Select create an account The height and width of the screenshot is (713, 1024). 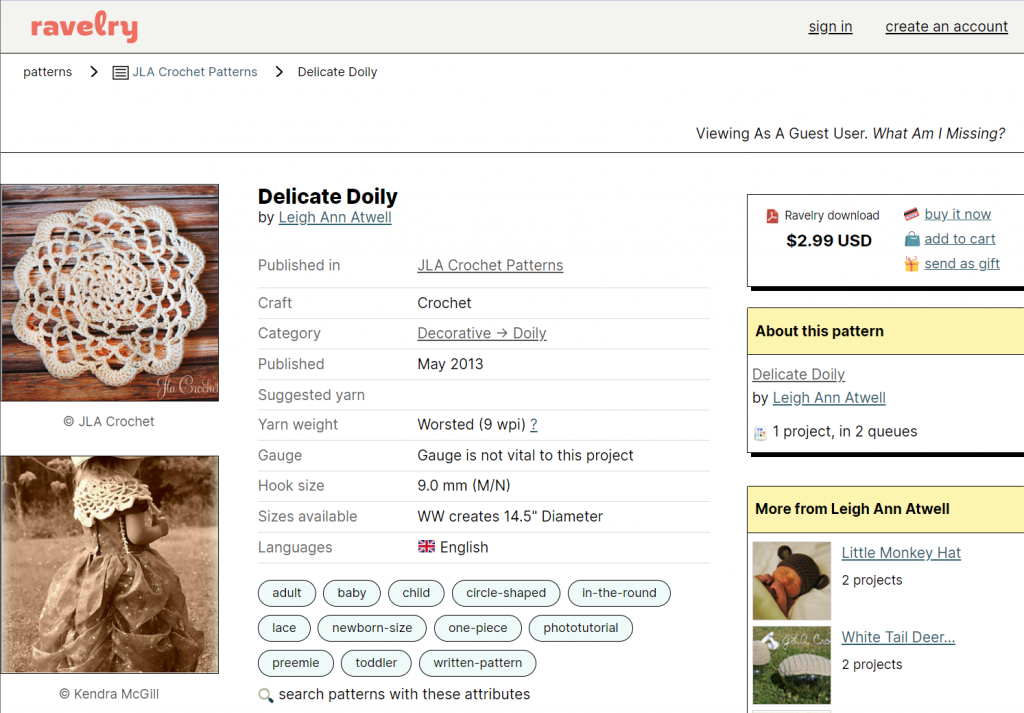946,27
